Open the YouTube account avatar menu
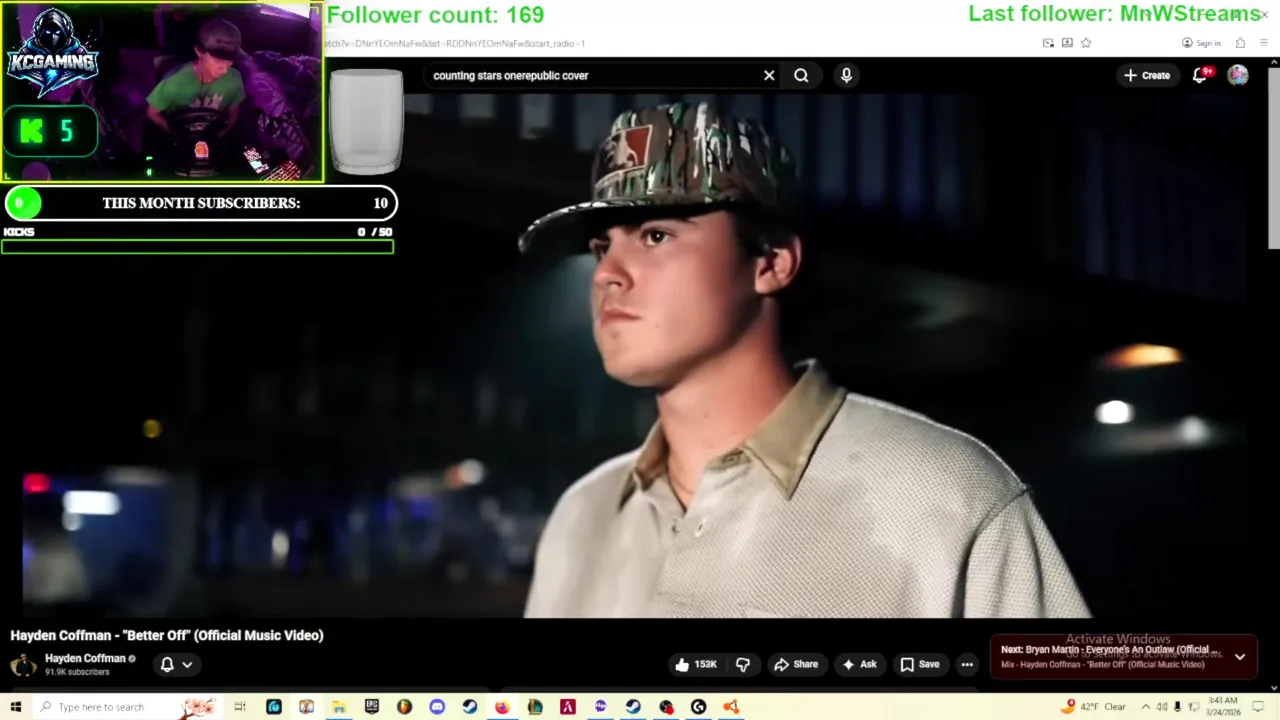Viewport: 1280px width, 720px height. pos(1238,75)
